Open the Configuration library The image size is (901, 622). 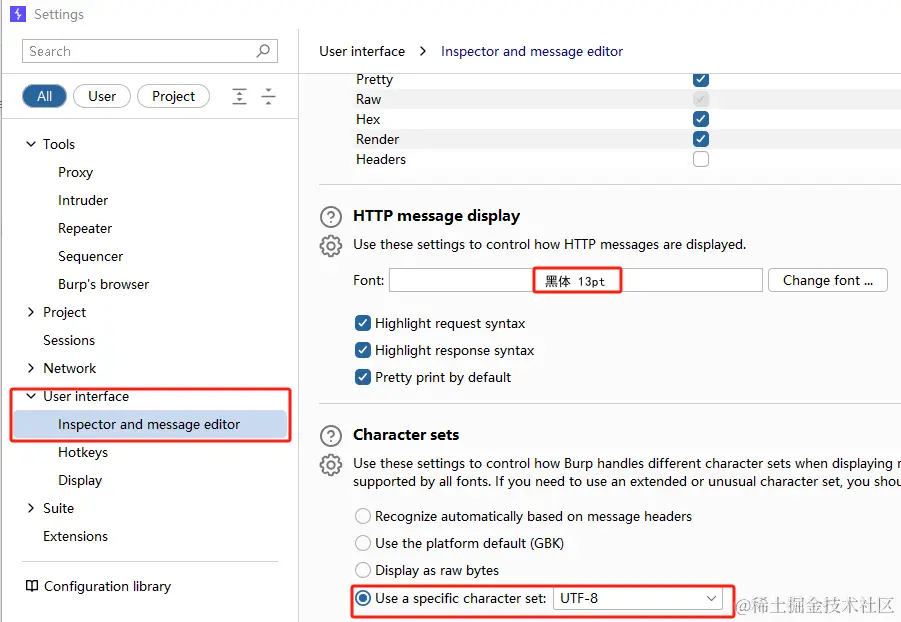point(97,586)
